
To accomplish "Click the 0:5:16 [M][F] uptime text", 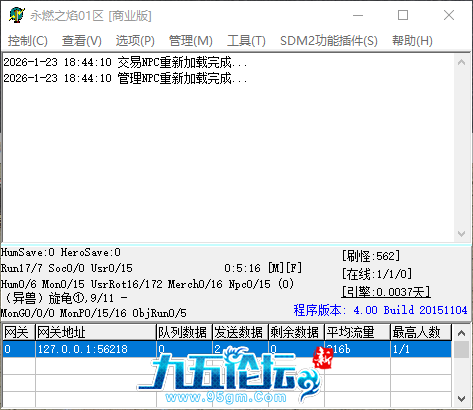I will tap(263, 268).
